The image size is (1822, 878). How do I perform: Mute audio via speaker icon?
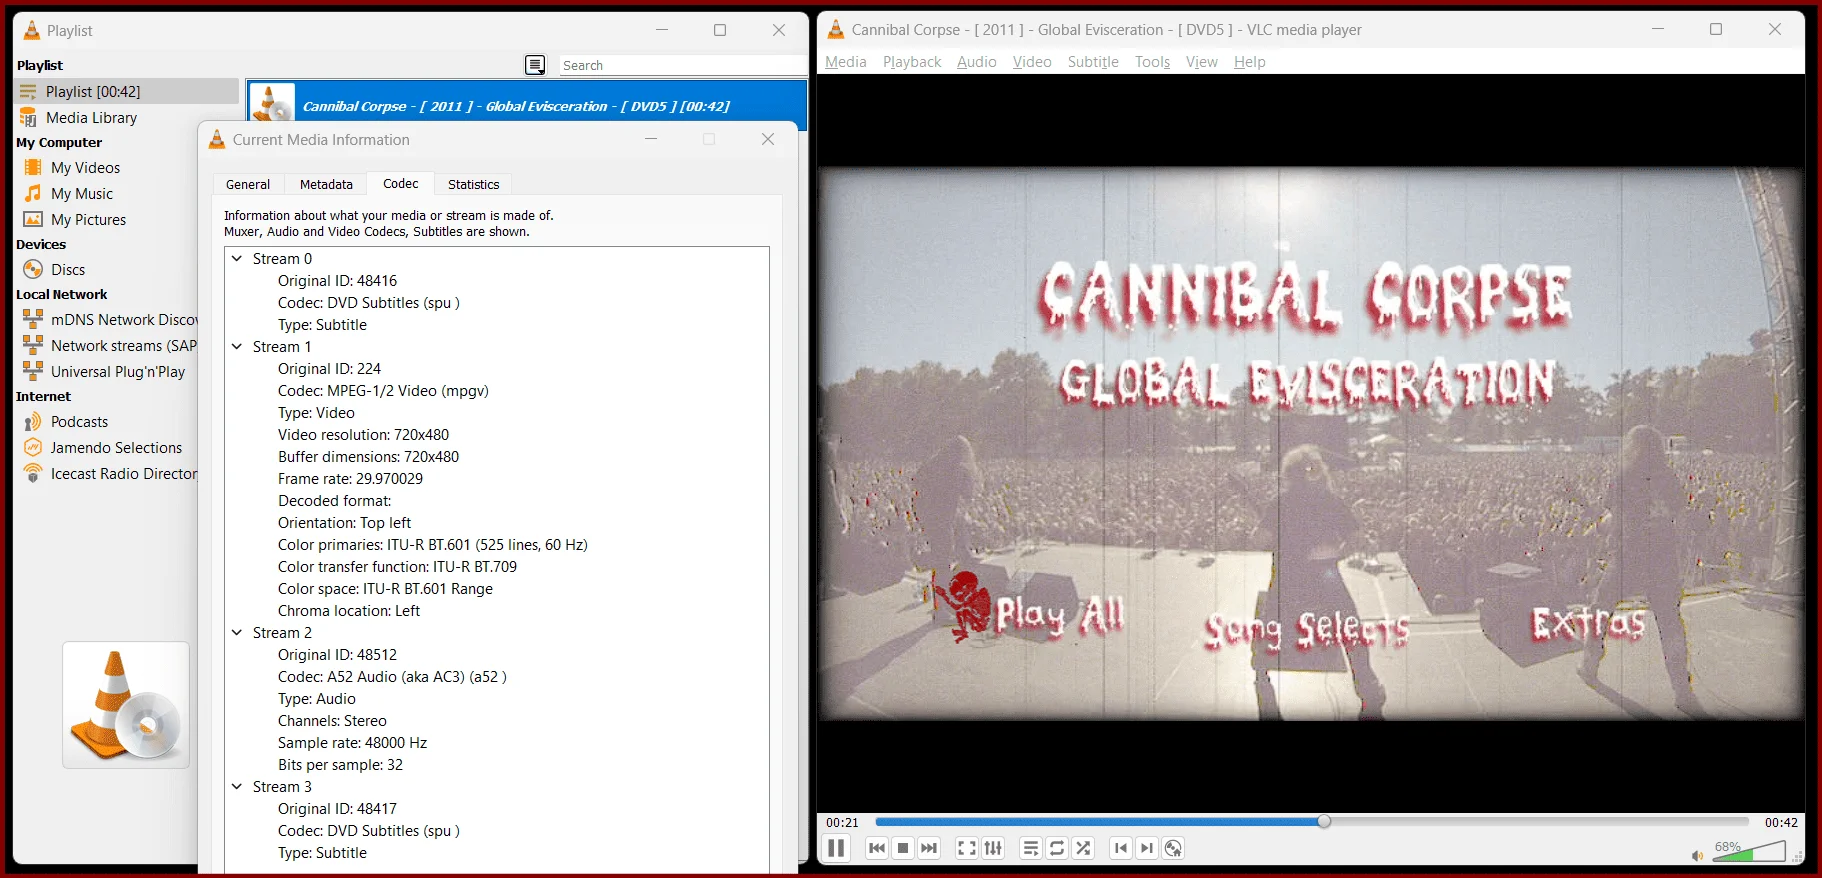click(1697, 855)
